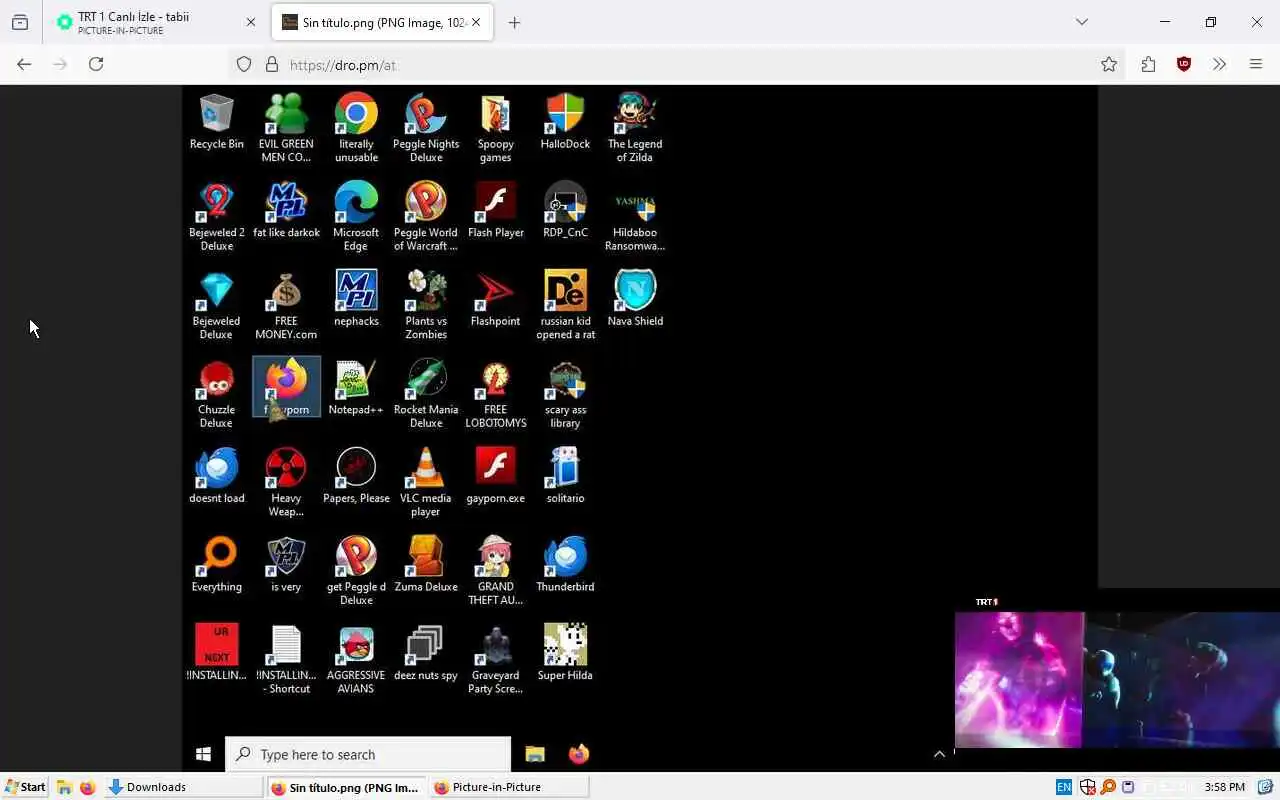
Task: Launch Chuzzle Deluxe icon
Action: 216,394
